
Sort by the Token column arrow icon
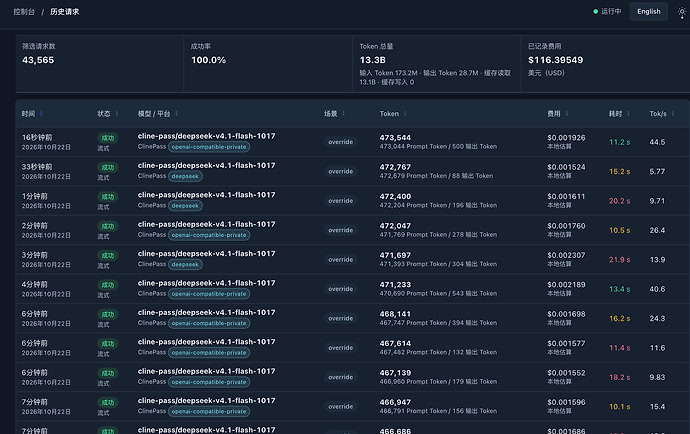click(405, 114)
